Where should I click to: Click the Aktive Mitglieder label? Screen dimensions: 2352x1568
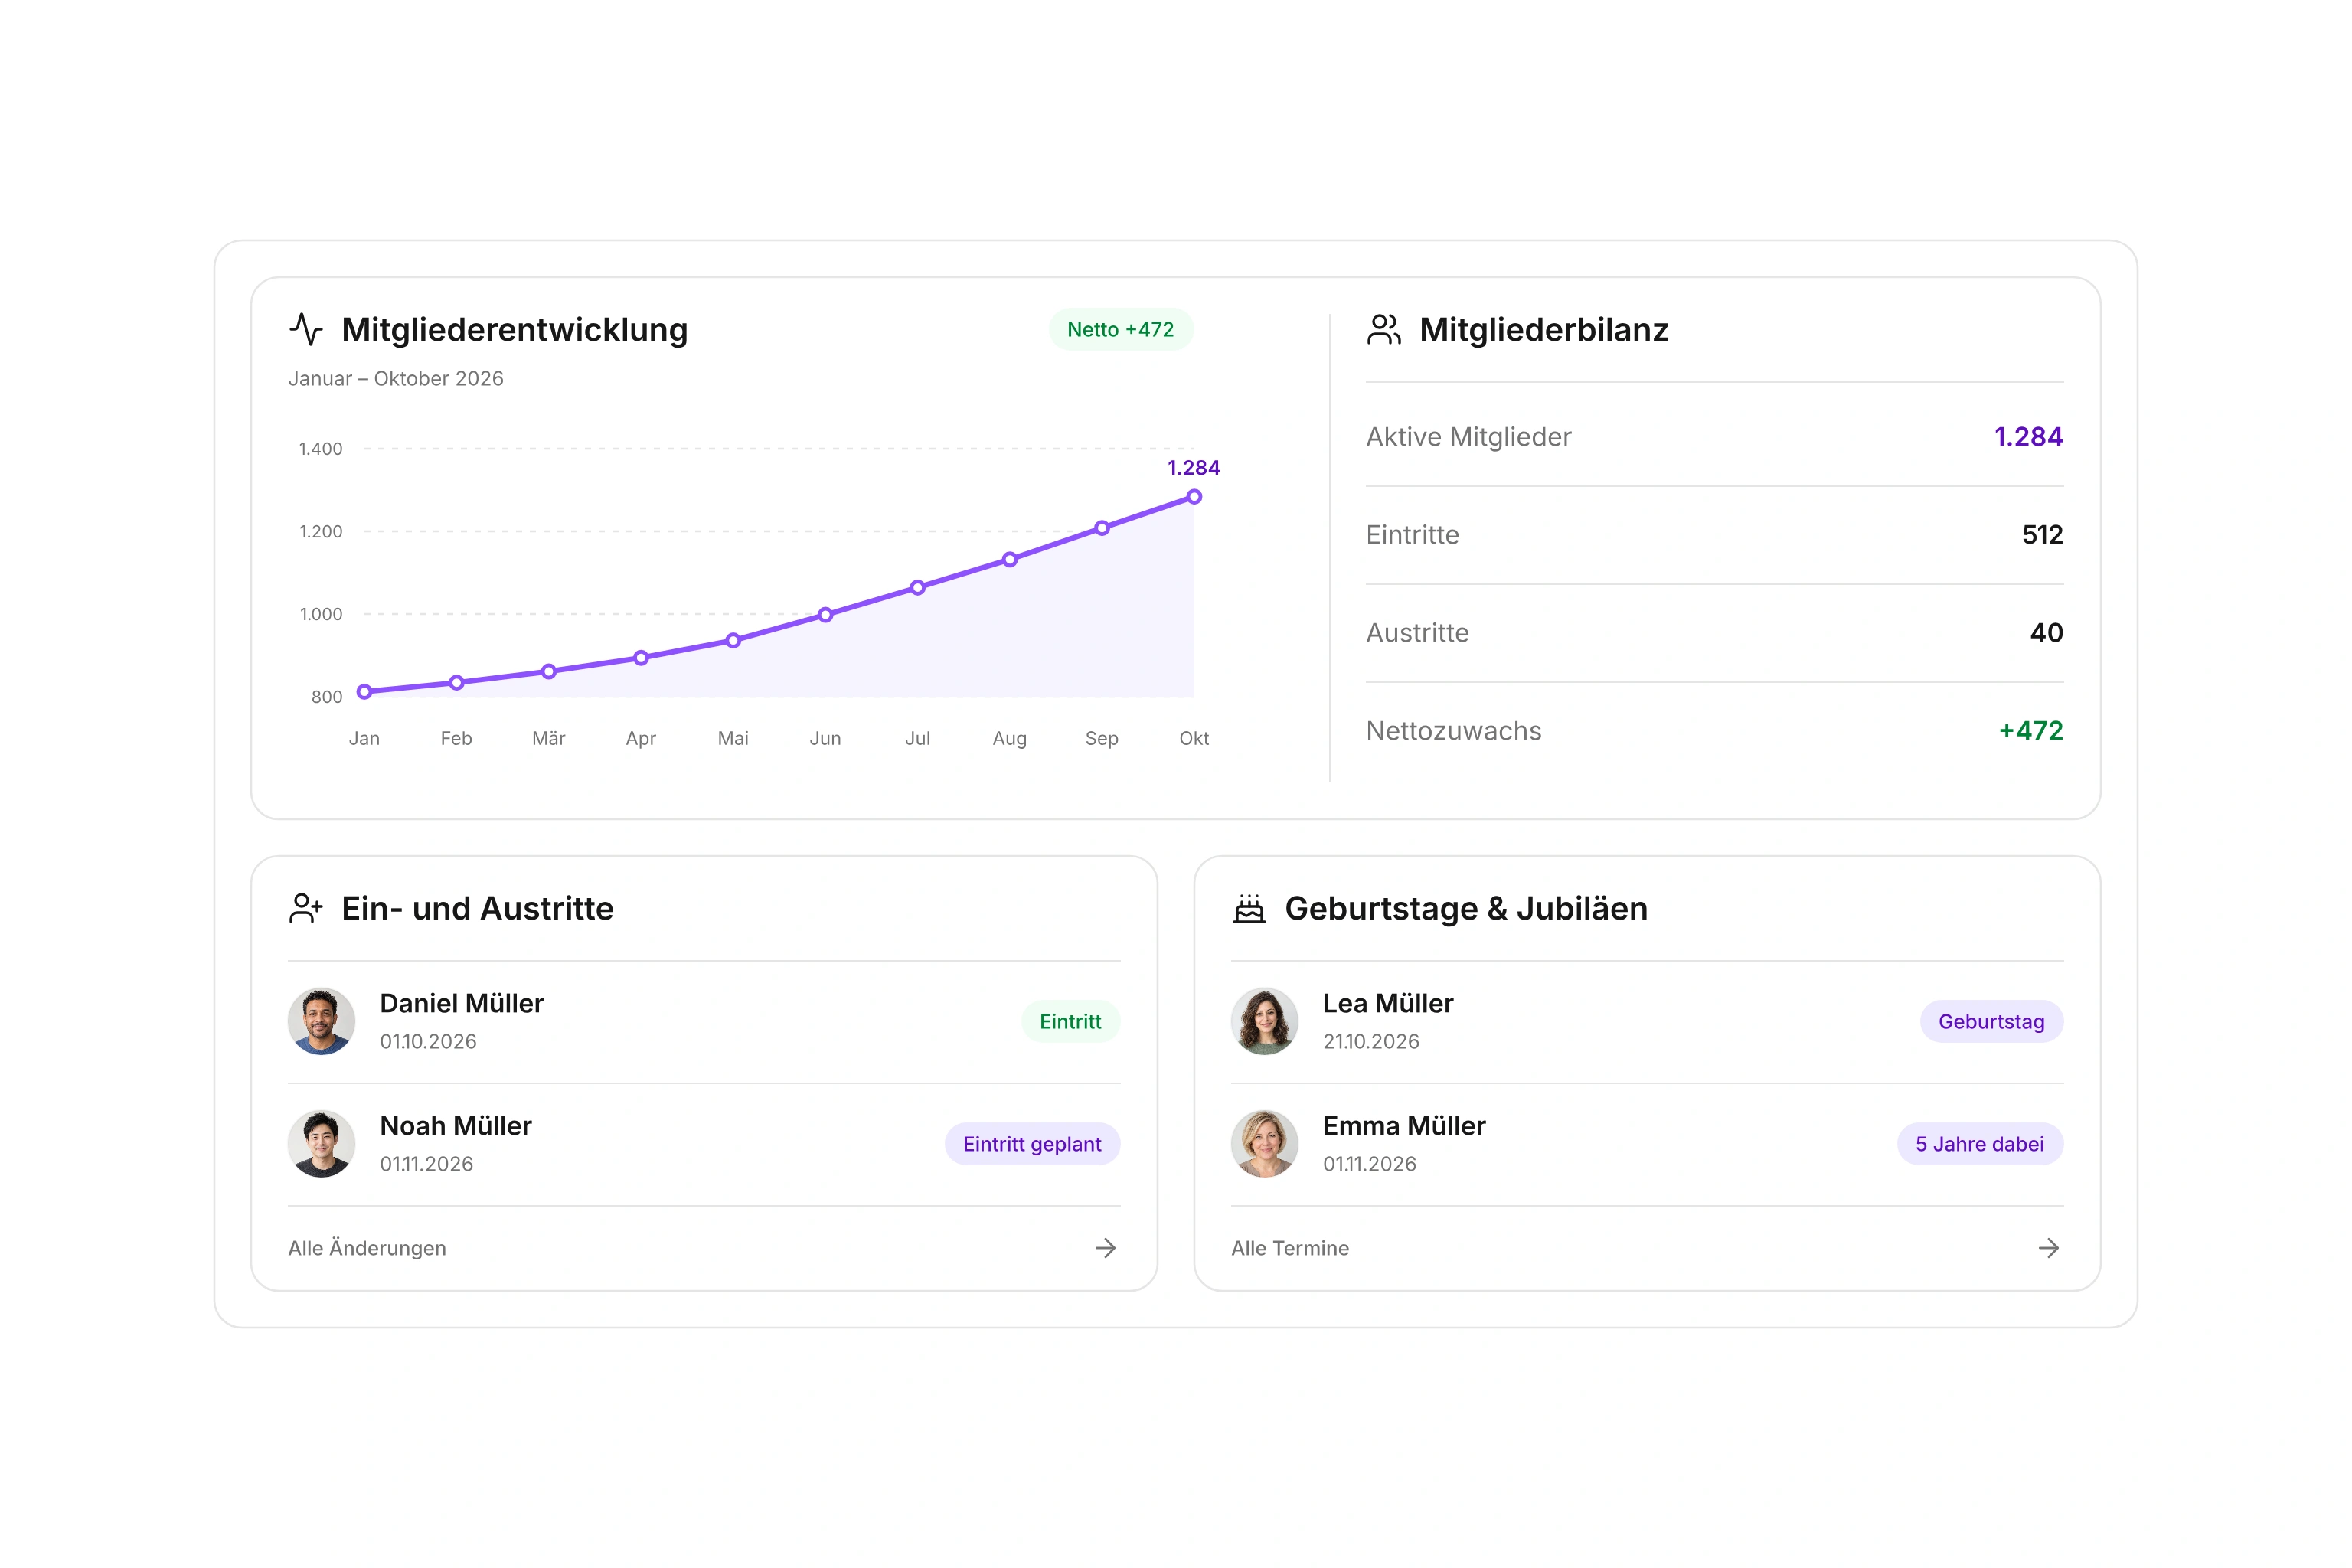pos(1468,437)
